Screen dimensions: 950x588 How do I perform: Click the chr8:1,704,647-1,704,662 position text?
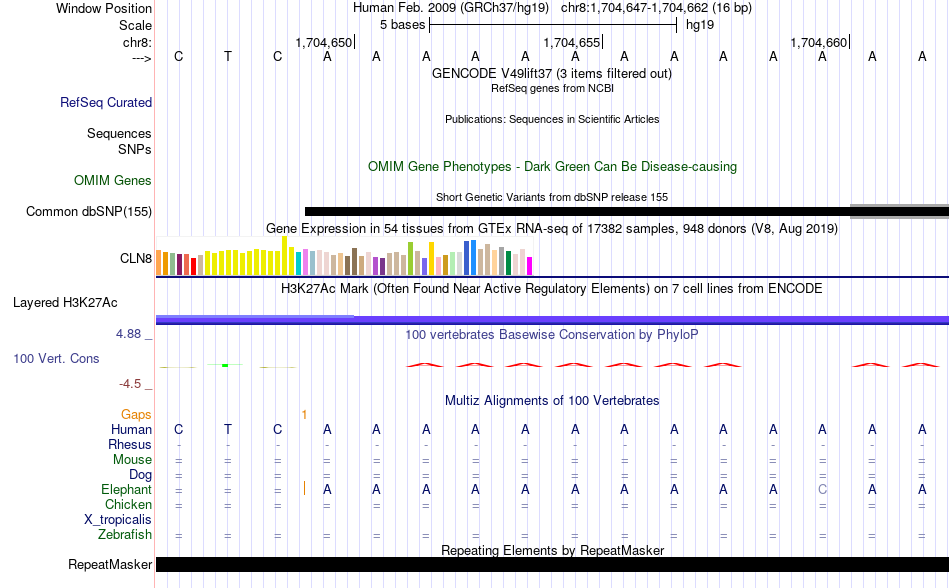656,8
